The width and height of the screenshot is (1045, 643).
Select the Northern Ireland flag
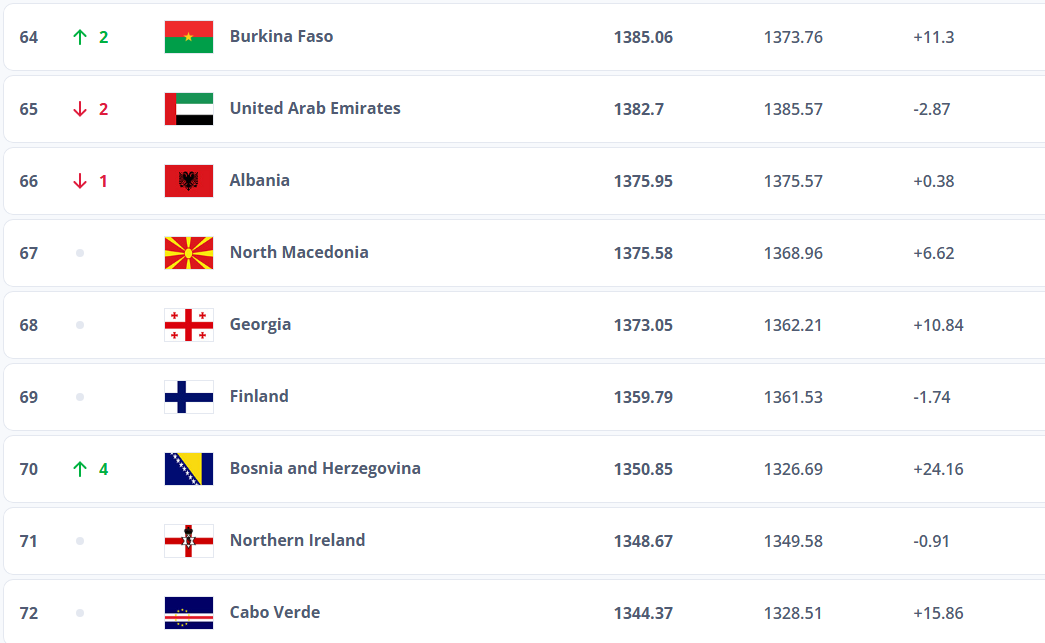tap(189, 541)
